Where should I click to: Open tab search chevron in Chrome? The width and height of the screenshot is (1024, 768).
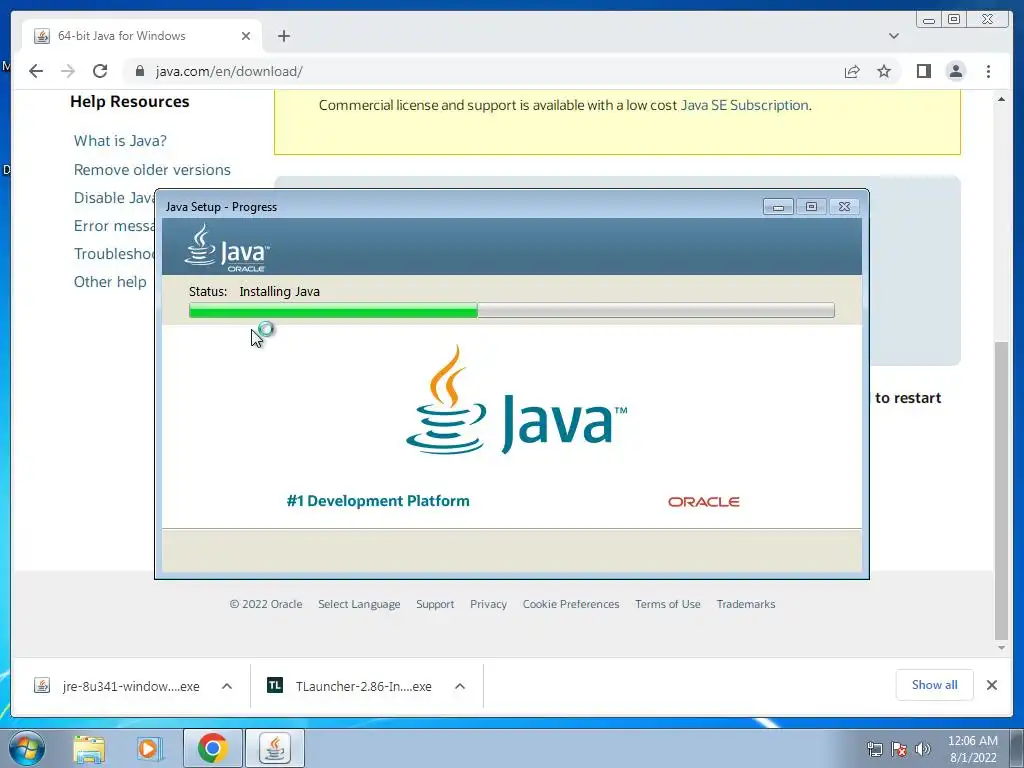(893, 36)
